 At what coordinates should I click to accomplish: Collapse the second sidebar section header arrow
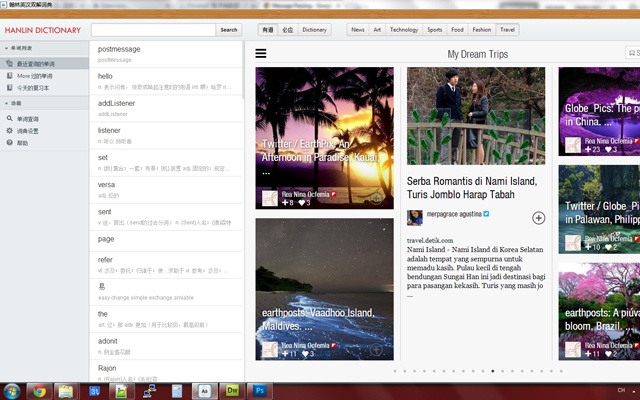click(x=6, y=103)
